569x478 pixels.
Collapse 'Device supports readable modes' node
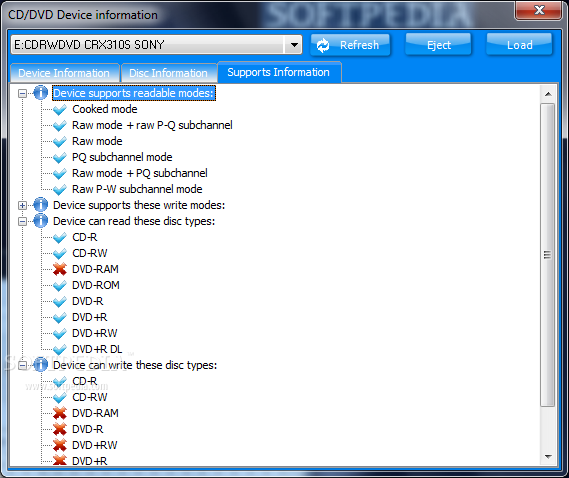coord(22,94)
